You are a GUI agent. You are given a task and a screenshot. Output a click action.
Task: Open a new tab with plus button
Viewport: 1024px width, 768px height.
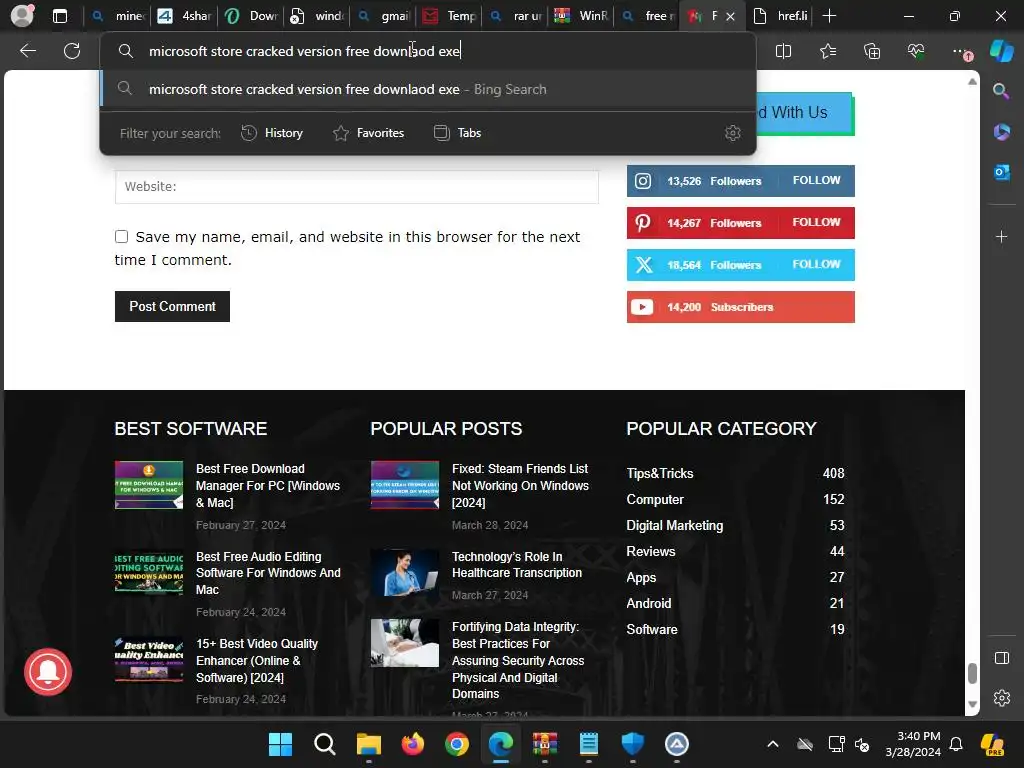click(x=829, y=16)
